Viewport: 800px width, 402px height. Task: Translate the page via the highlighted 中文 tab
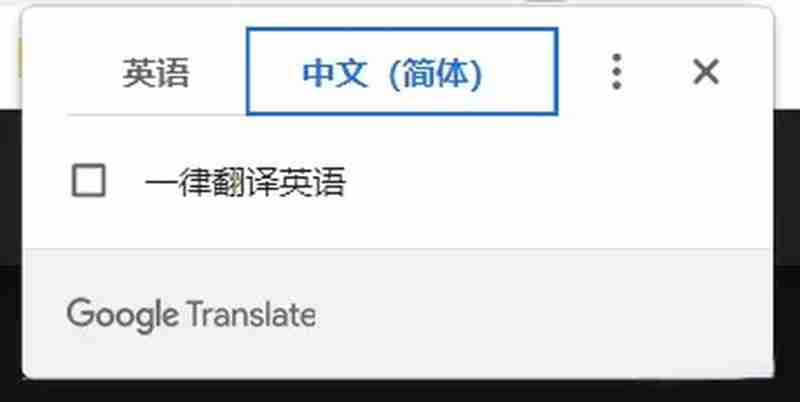[402, 71]
